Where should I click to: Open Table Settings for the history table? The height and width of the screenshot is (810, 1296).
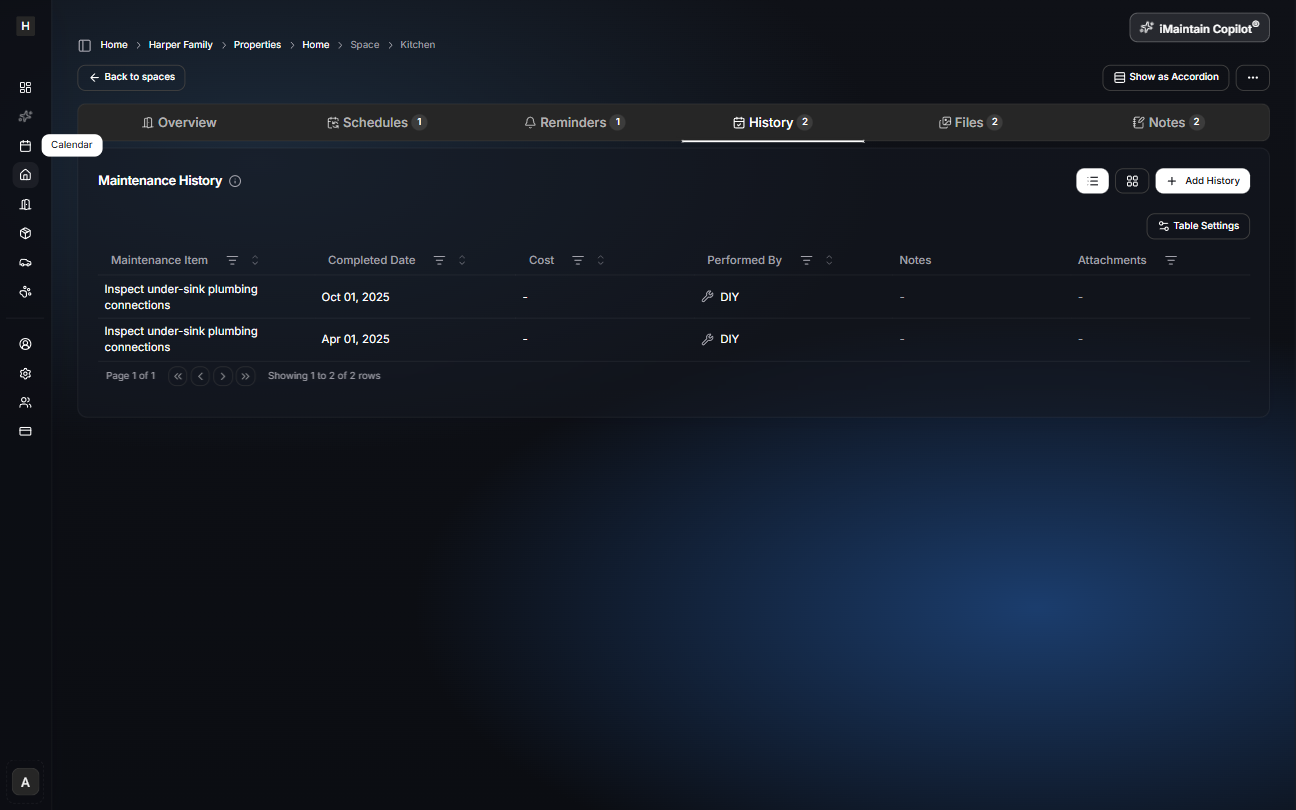1198,226
